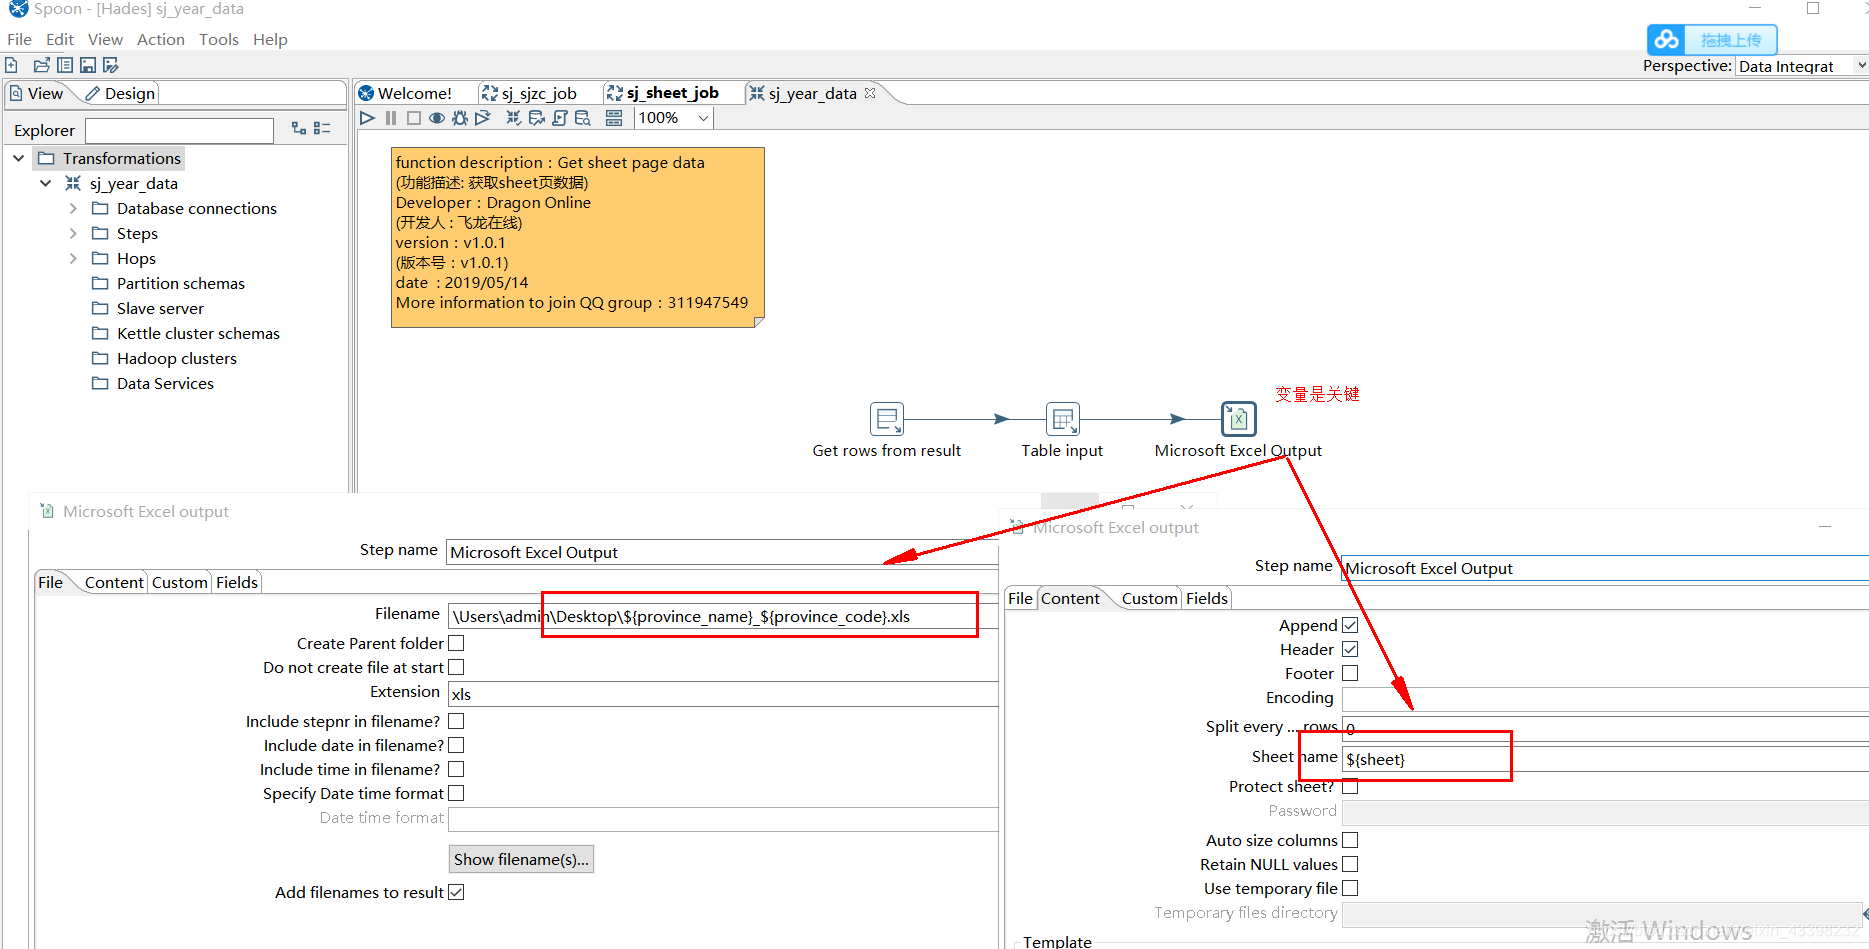Switch to the Design tab in side panel
The width and height of the screenshot is (1869, 949).
pos(120,93)
